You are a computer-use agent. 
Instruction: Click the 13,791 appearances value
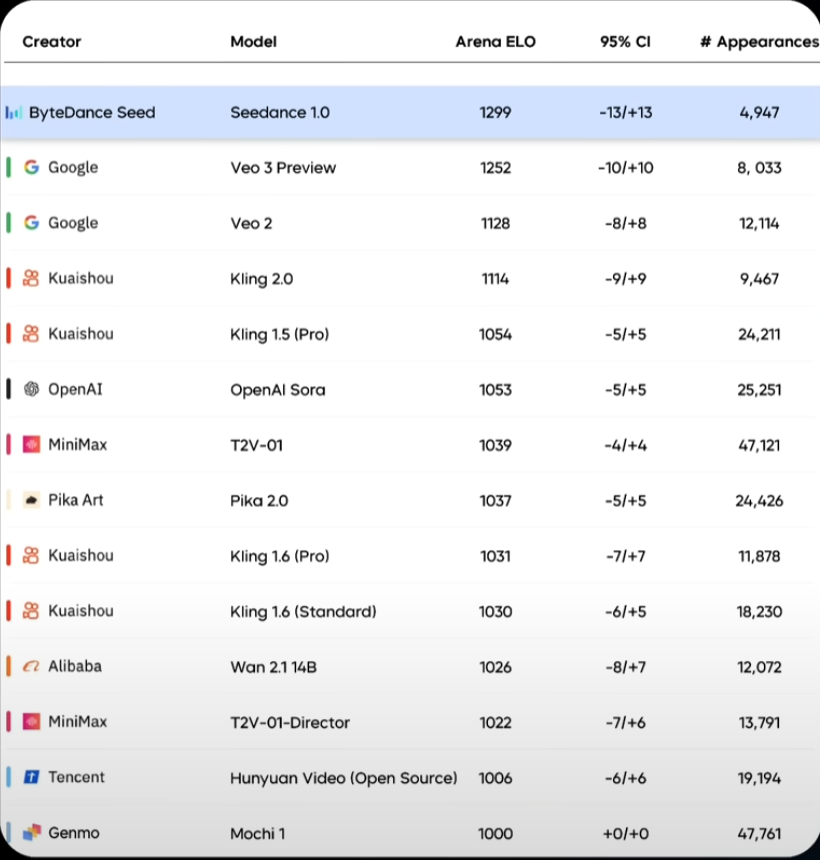pyautogui.click(x=759, y=723)
